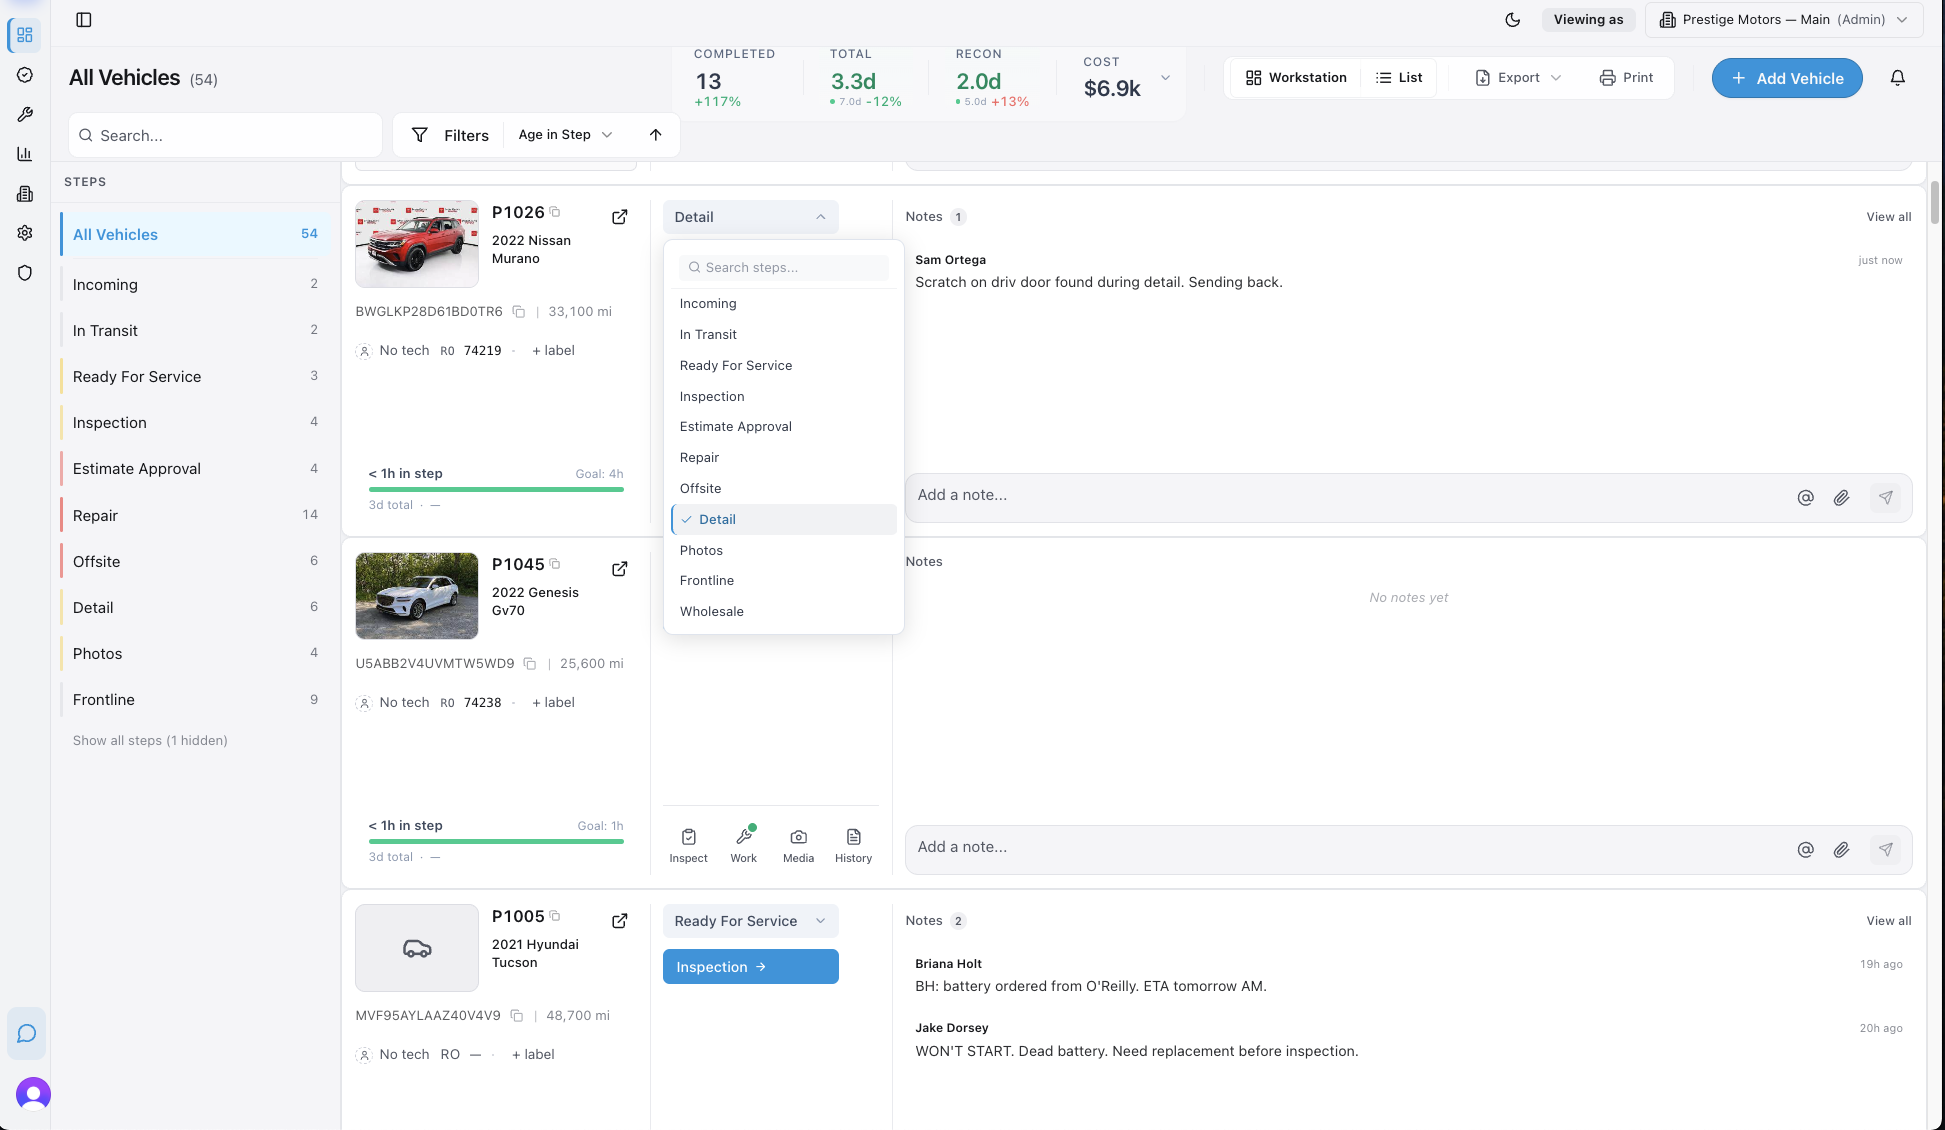Image resolution: width=1945 pixels, height=1130 pixels.
Task: Open the Work wrench icon for P1045
Action: tap(744, 845)
